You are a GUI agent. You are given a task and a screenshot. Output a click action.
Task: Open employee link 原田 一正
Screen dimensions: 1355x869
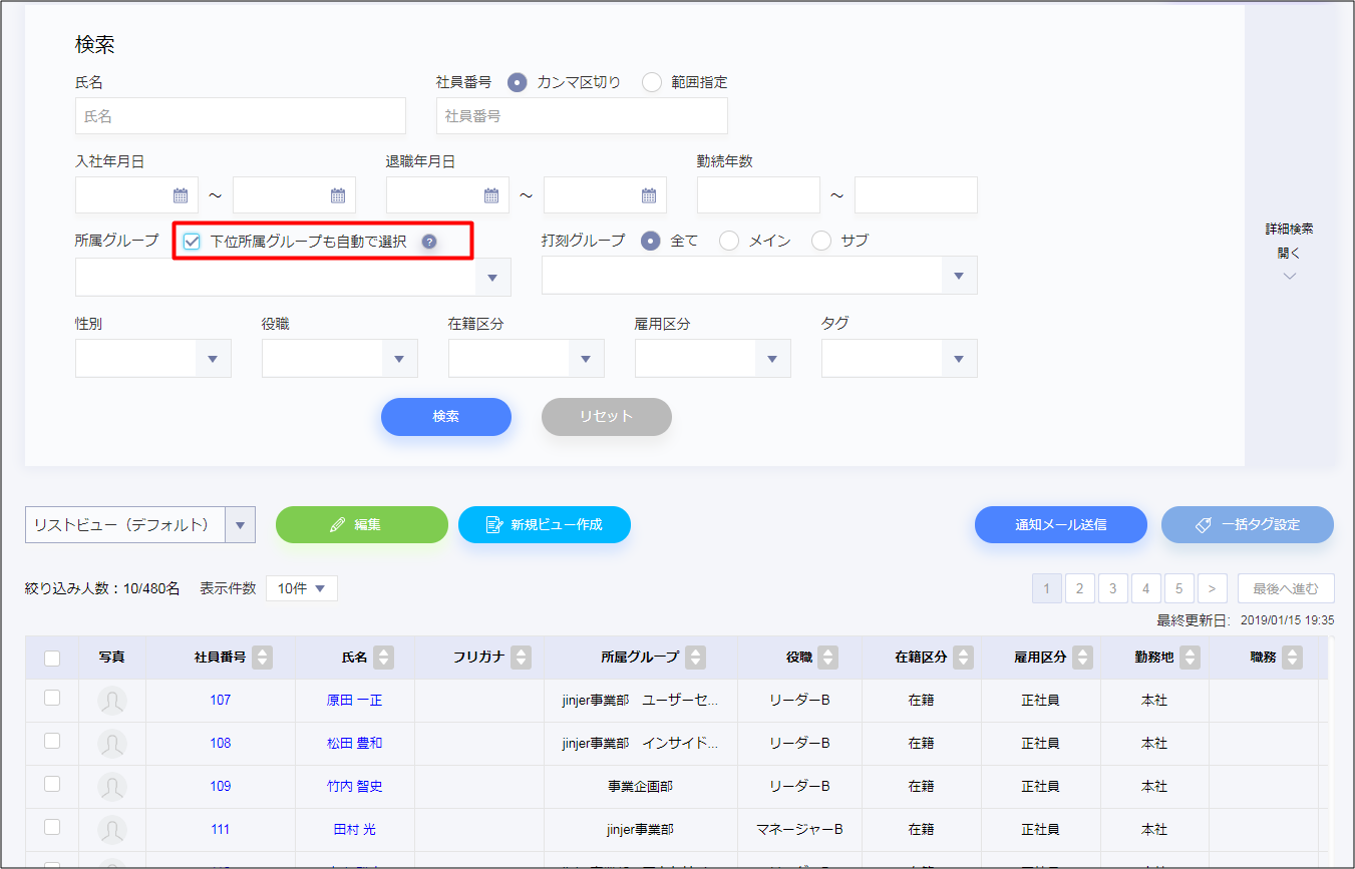[x=354, y=701]
